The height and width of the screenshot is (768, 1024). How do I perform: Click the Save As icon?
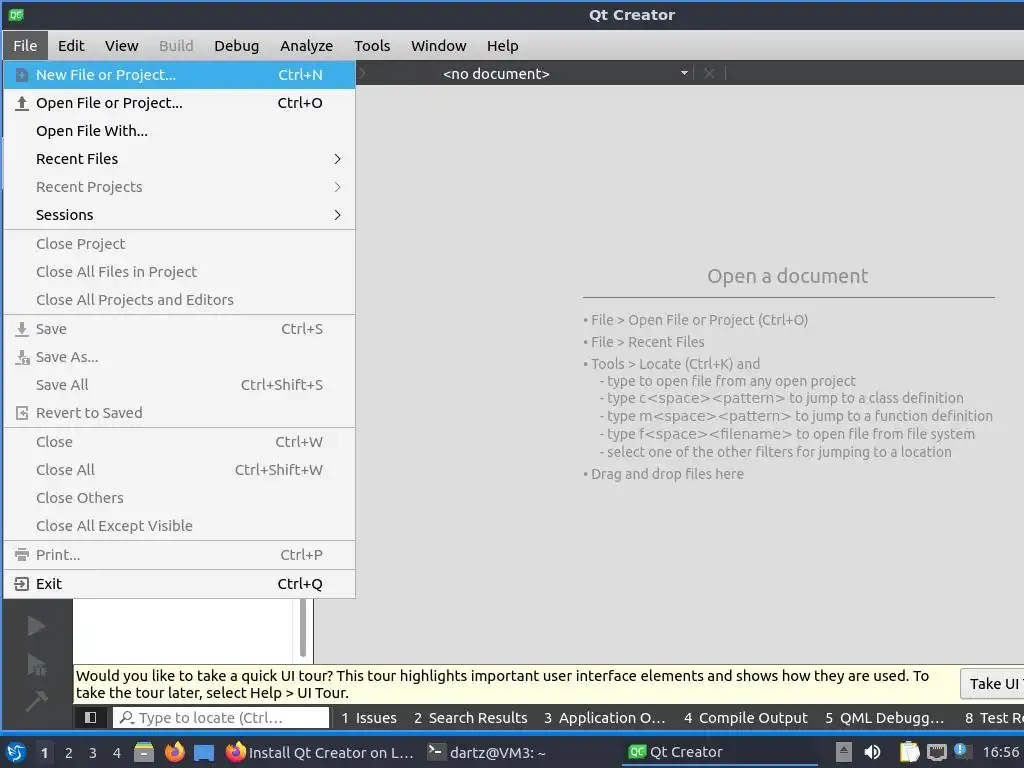(x=22, y=357)
